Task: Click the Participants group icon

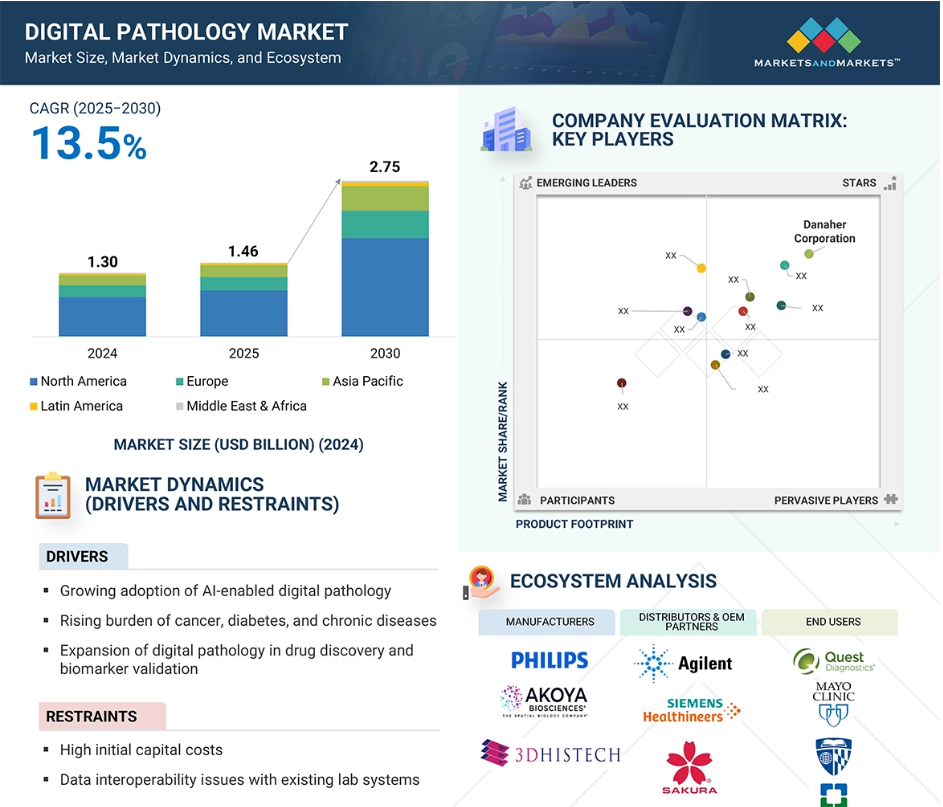Action: click(x=524, y=500)
